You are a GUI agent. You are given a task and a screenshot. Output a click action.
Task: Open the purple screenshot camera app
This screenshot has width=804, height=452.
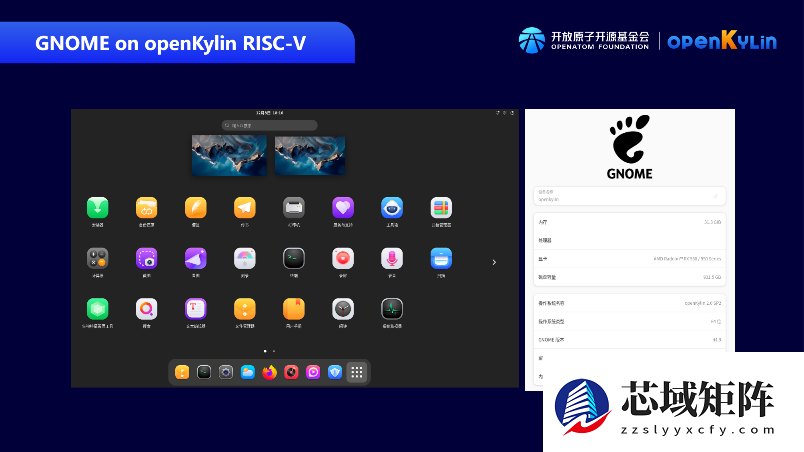click(x=147, y=259)
